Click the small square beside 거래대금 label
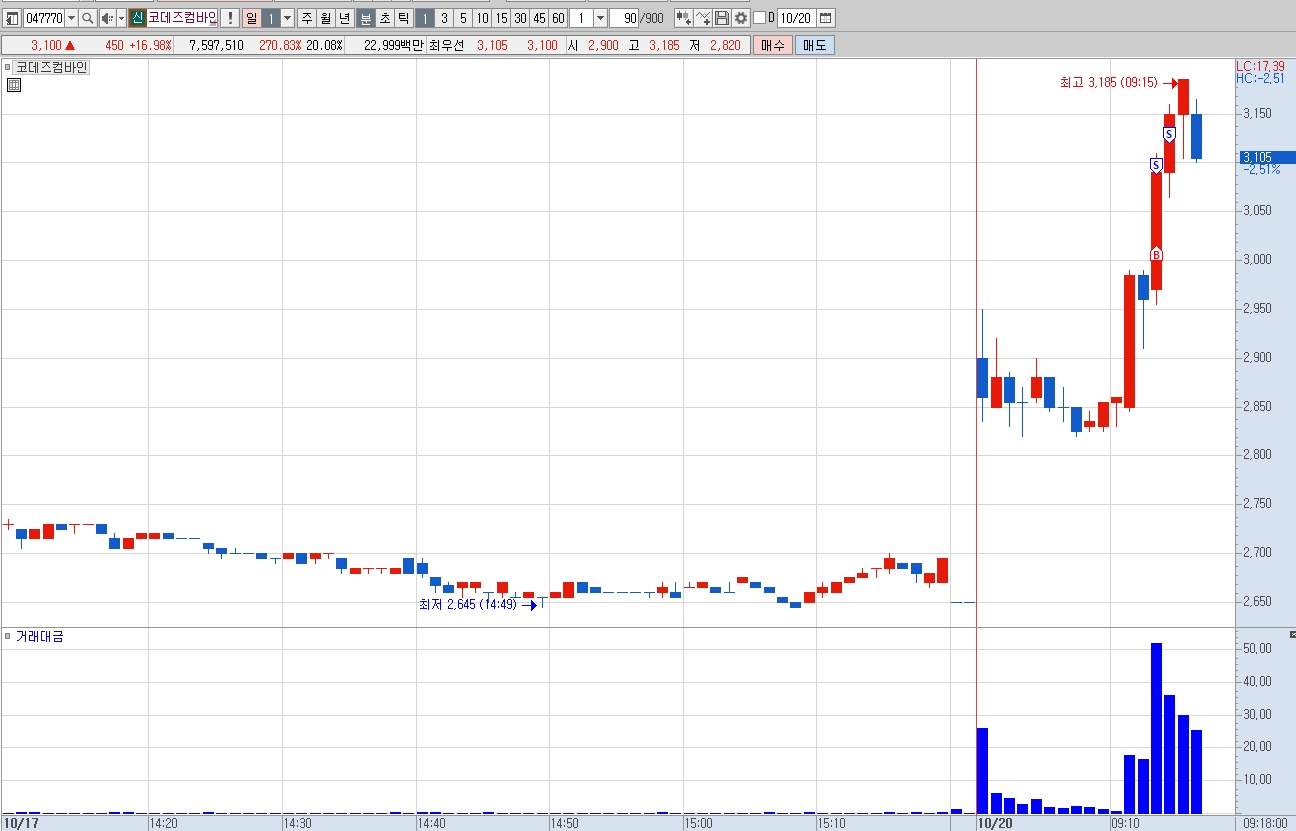The image size is (1296, 831). click(7, 636)
